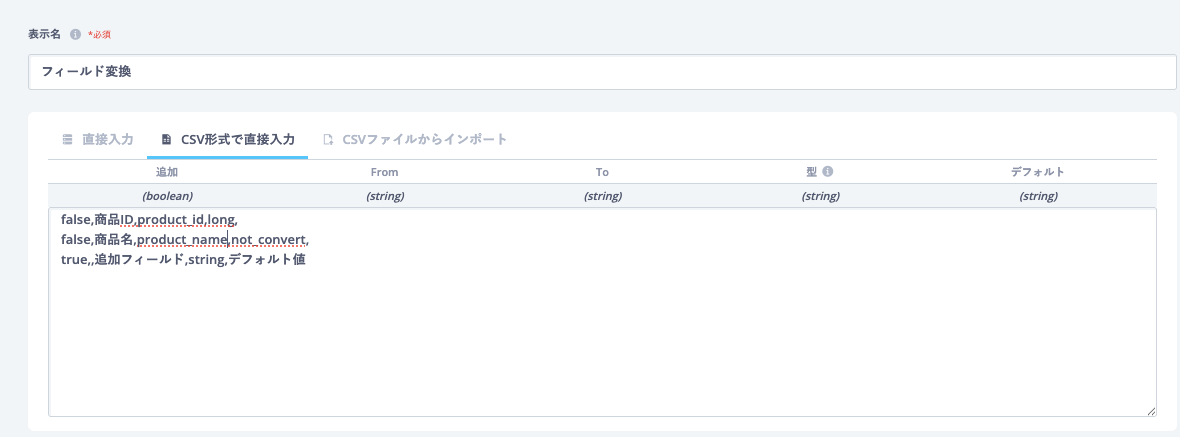Click the (boolean) type label
Image resolution: width=1180 pixels, height=437 pixels.
167,196
